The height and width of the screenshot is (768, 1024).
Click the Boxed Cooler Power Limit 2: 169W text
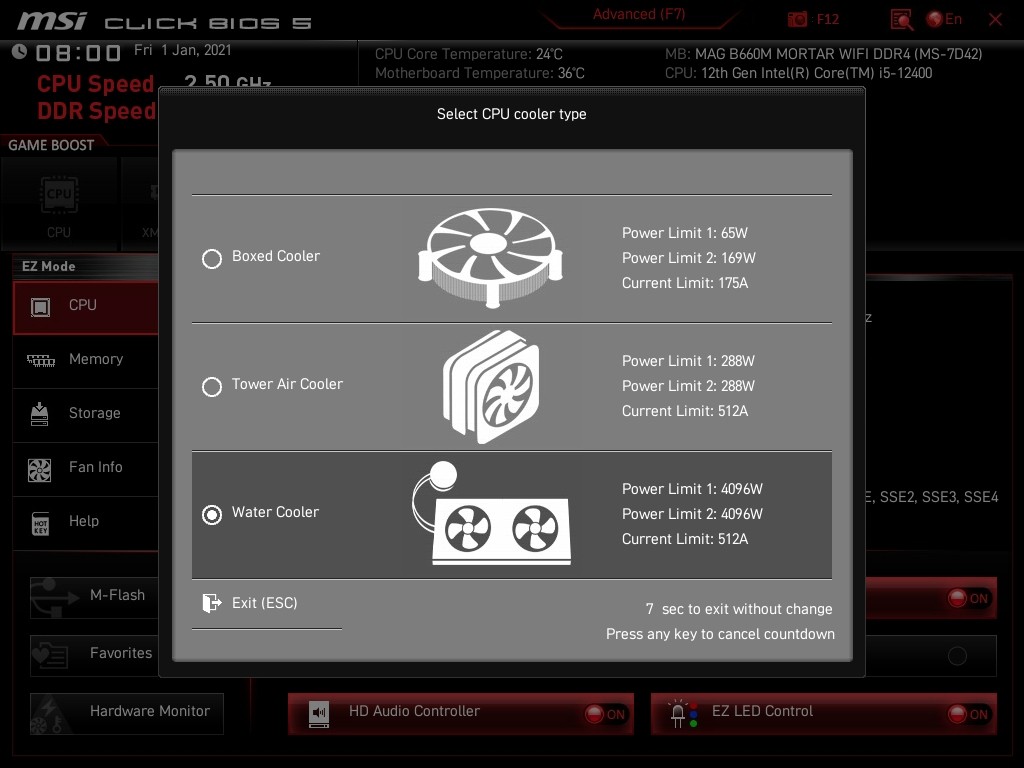688,258
